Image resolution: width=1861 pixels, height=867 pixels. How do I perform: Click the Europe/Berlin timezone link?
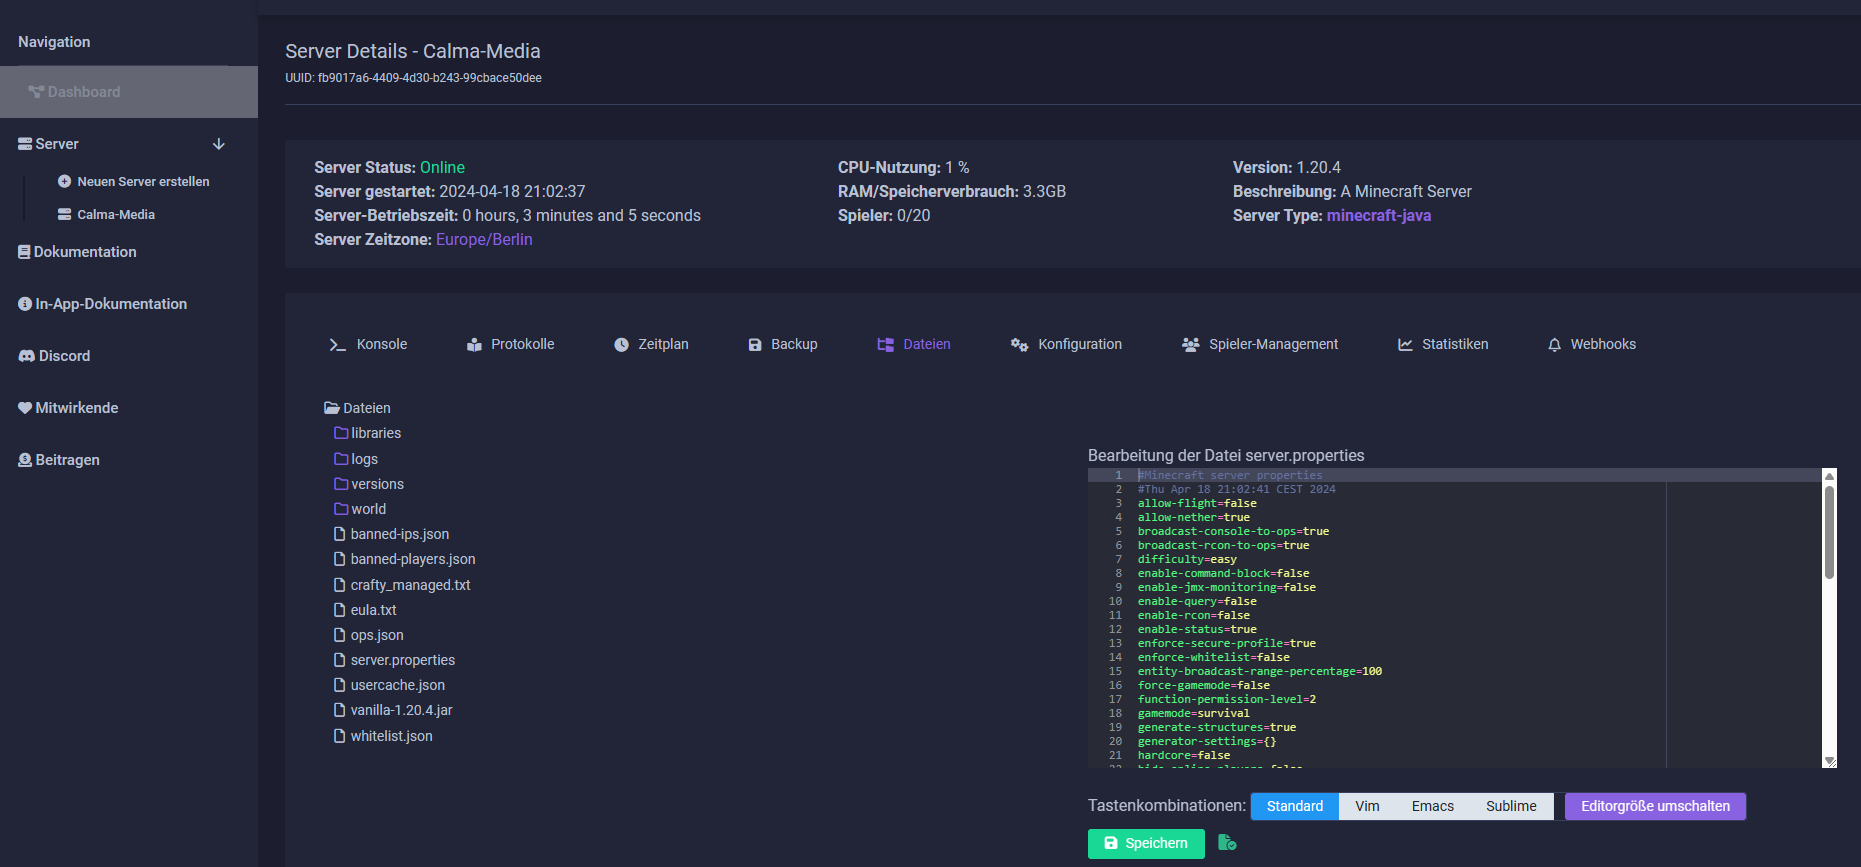coord(484,240)
